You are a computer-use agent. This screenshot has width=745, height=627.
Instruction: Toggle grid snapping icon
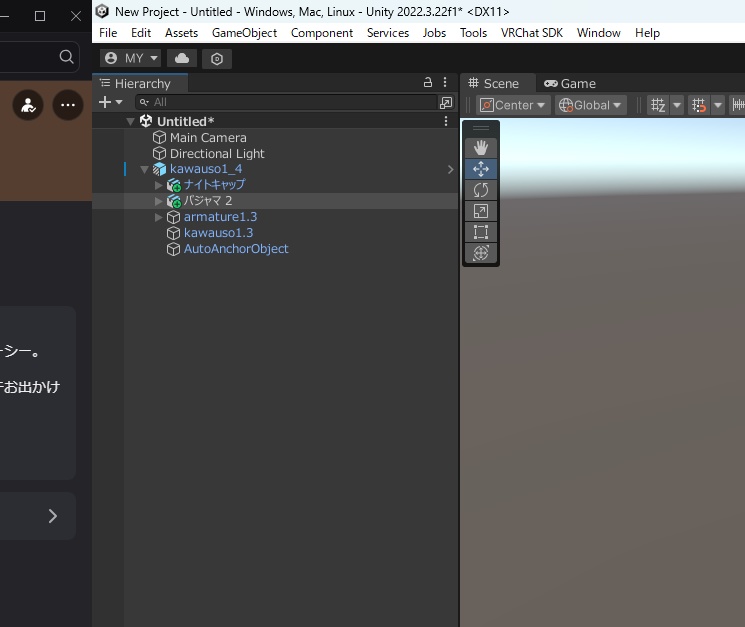[699, 105]
